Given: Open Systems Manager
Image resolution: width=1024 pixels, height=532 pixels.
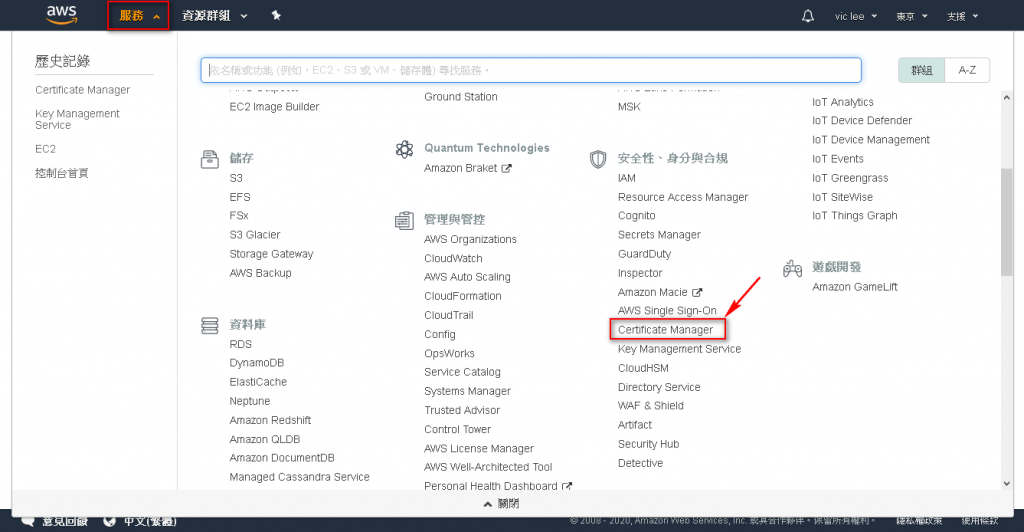Looking at the screenshot, I should point(467,391).
